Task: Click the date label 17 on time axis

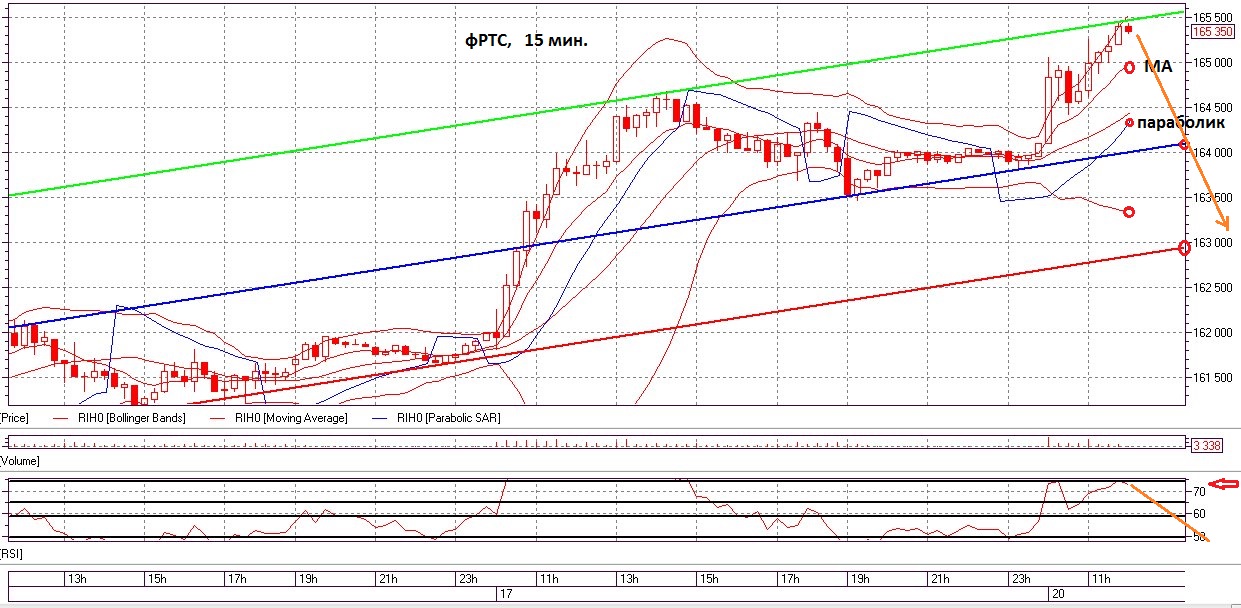Action: tap(505, 594)
